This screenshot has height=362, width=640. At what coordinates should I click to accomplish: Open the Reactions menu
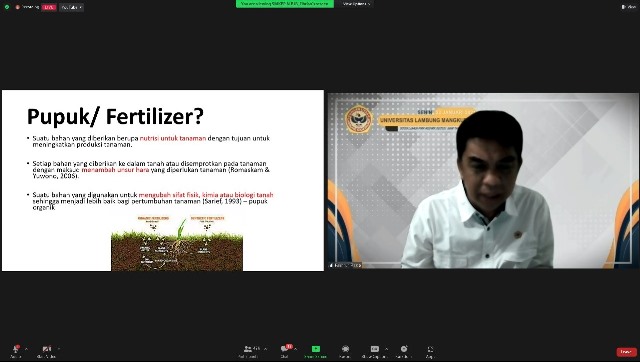(x=404, y=351)
